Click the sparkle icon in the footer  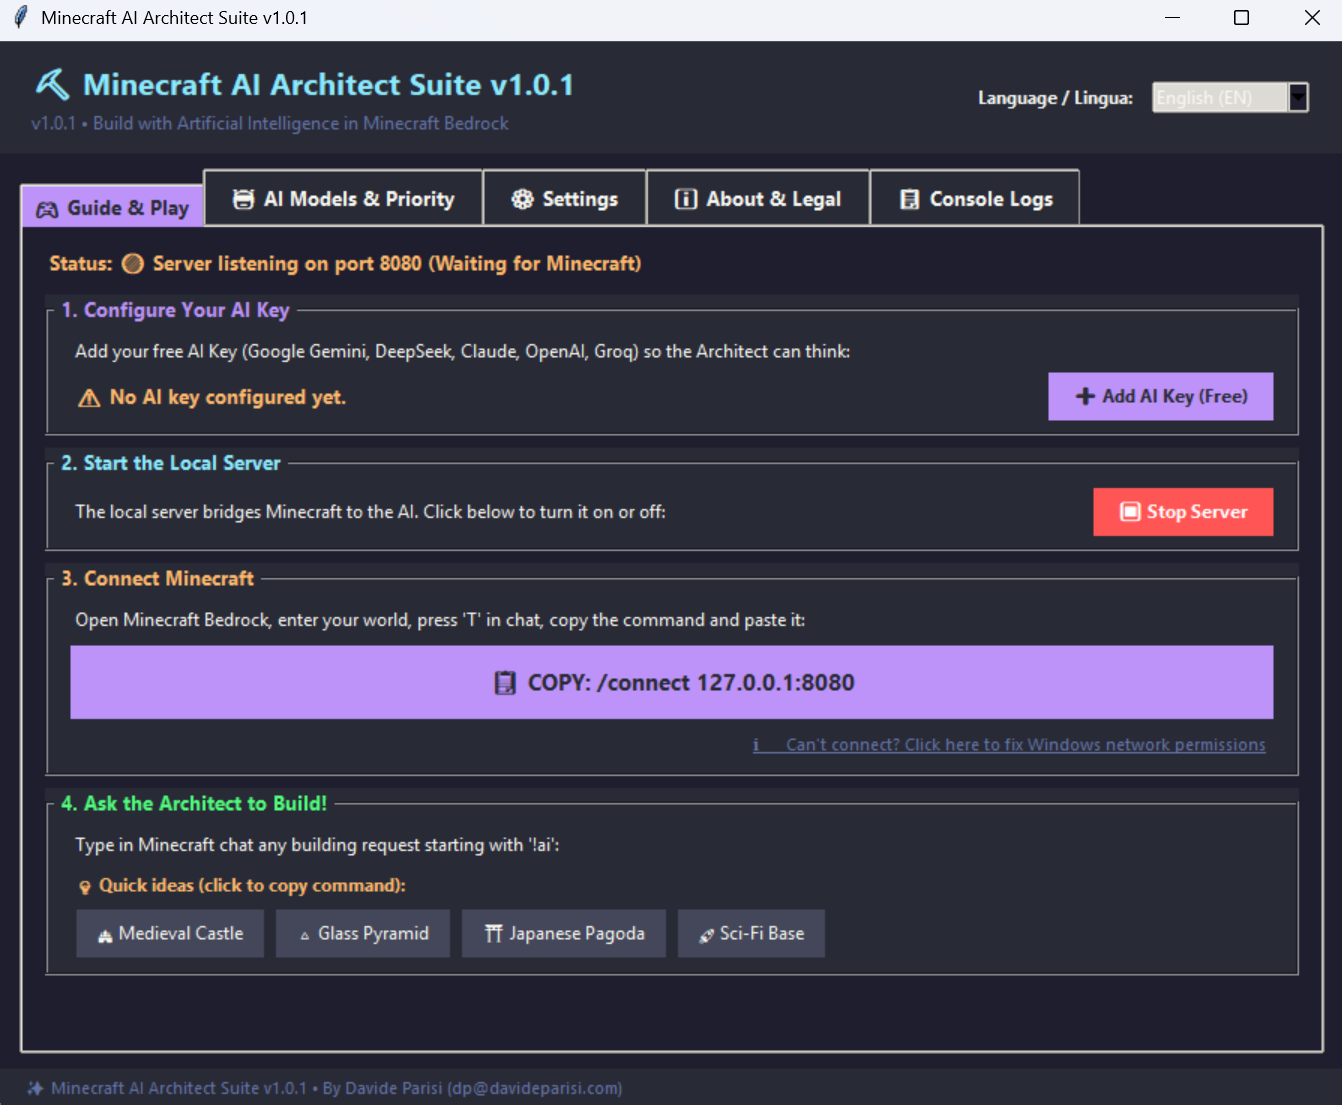coord(36,1088)
